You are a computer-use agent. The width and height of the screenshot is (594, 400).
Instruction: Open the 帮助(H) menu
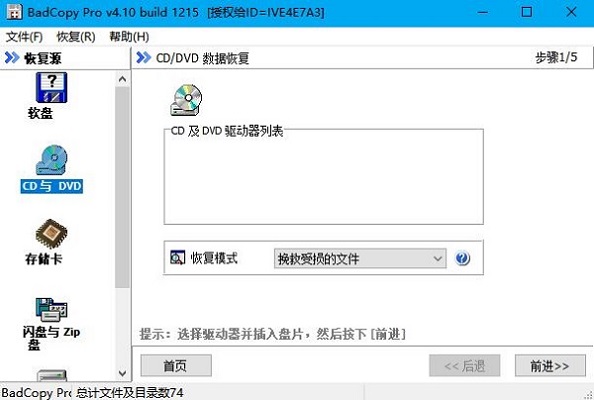click(129, 37)
